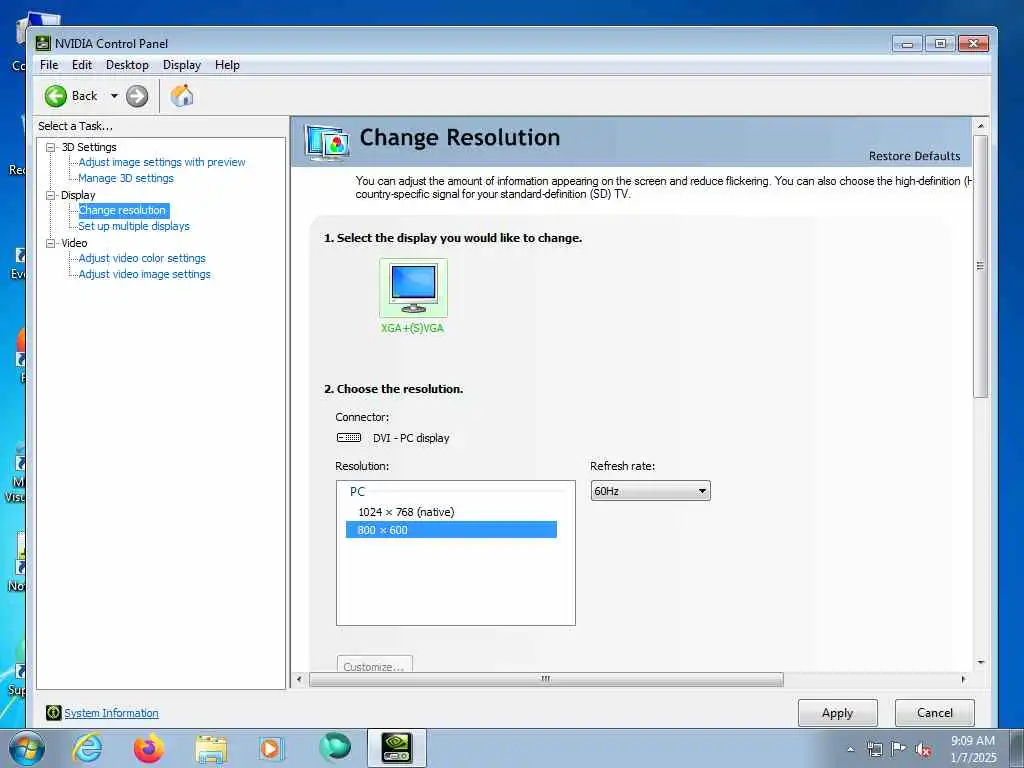This screenshot has height=768, width=1024.
Task: Select 800 × 600 resolution
Action: click(x=451, y=530)
